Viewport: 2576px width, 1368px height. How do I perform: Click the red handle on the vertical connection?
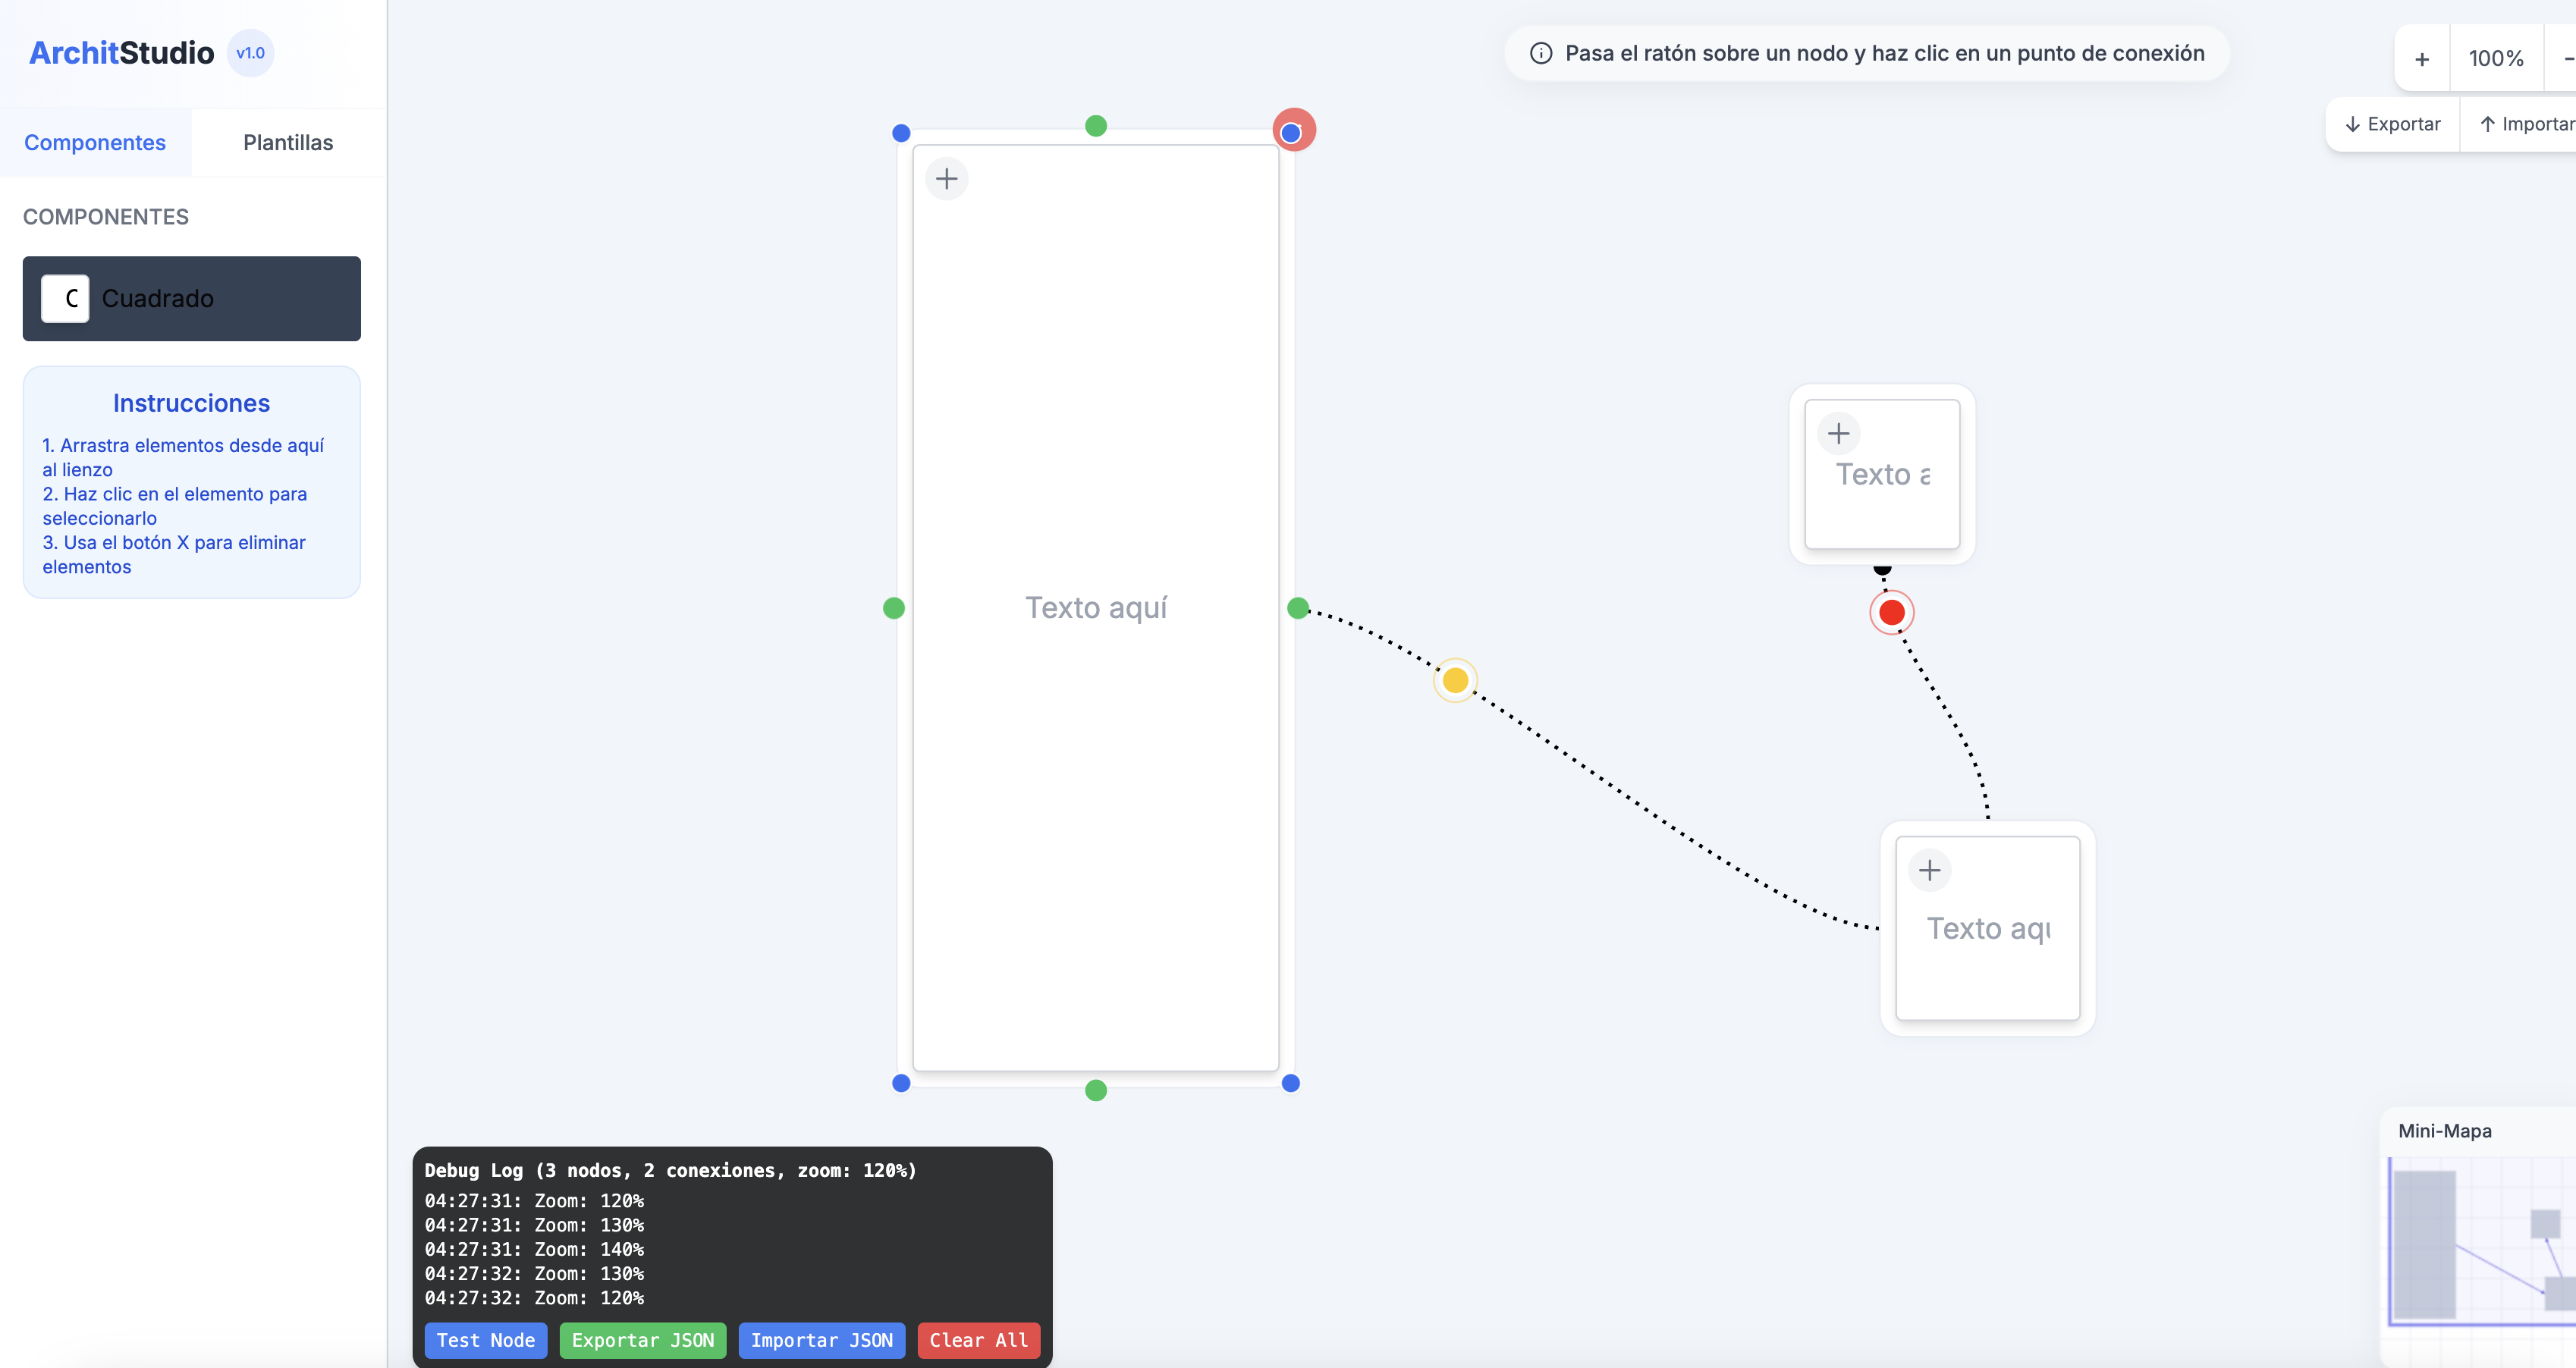(1891, 613)
